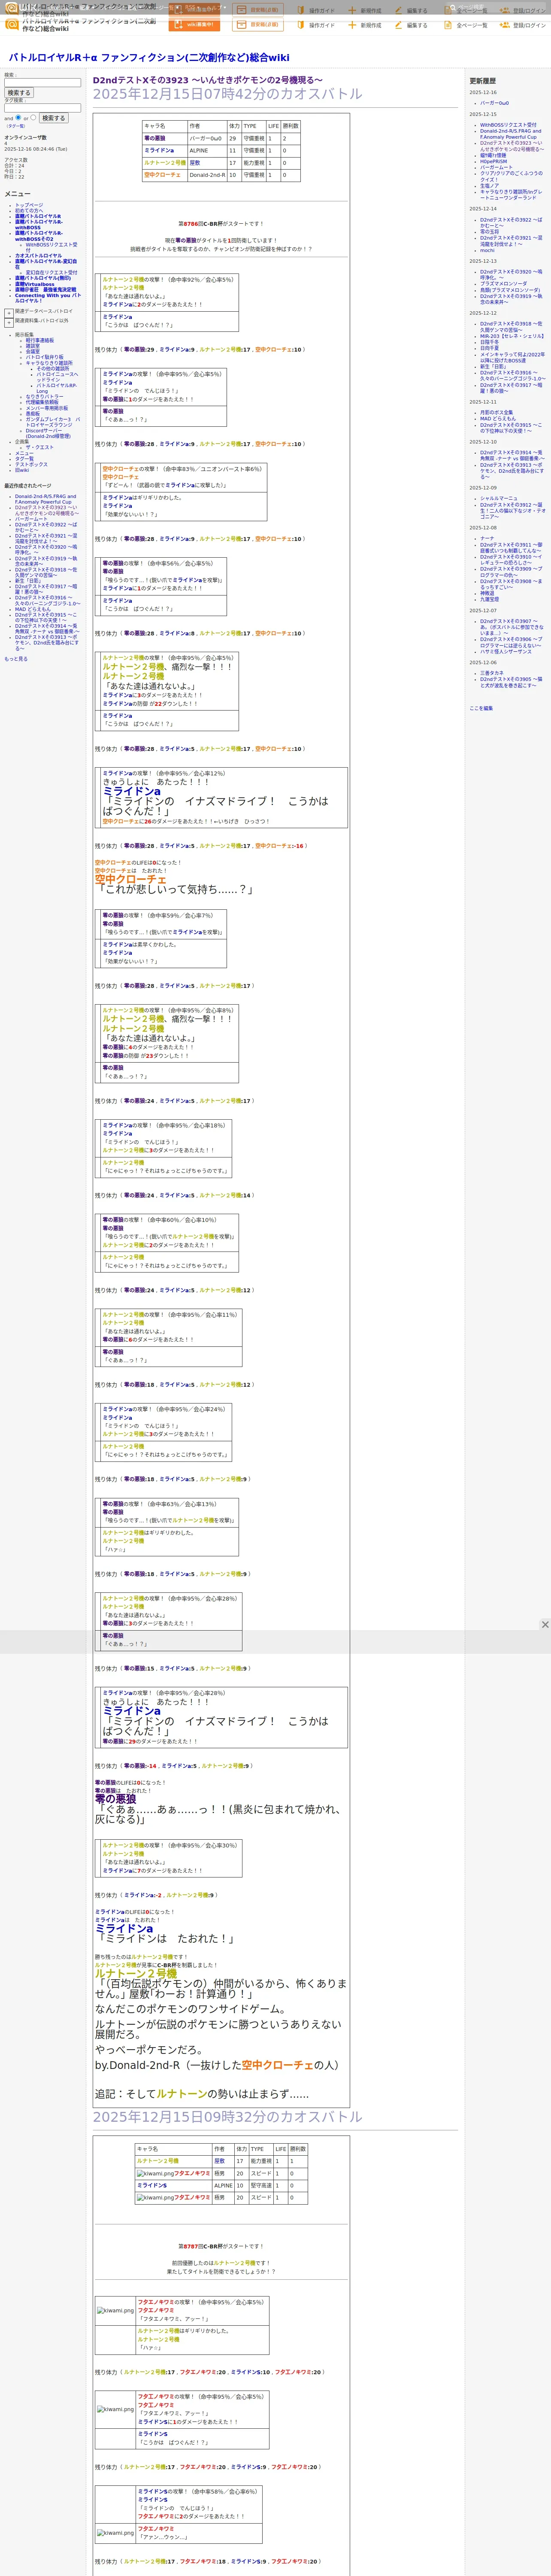551x2576 pixels.
Task: Open Discordサーバー sidebar link
Action: pos(48,433)
